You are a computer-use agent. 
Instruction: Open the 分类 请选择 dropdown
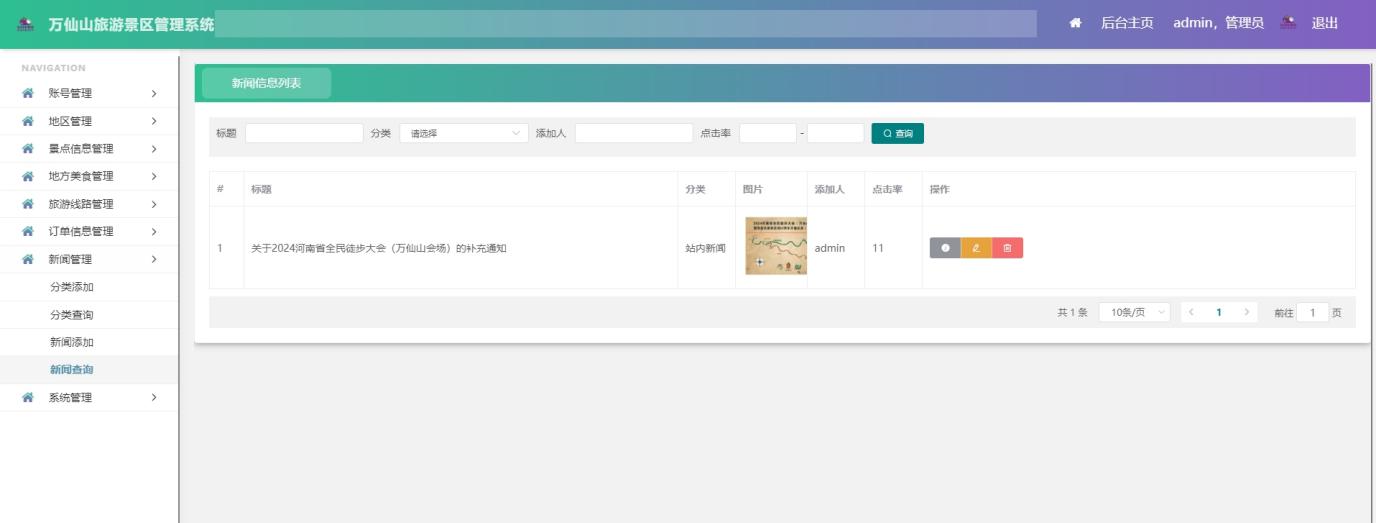click(464, 133)
